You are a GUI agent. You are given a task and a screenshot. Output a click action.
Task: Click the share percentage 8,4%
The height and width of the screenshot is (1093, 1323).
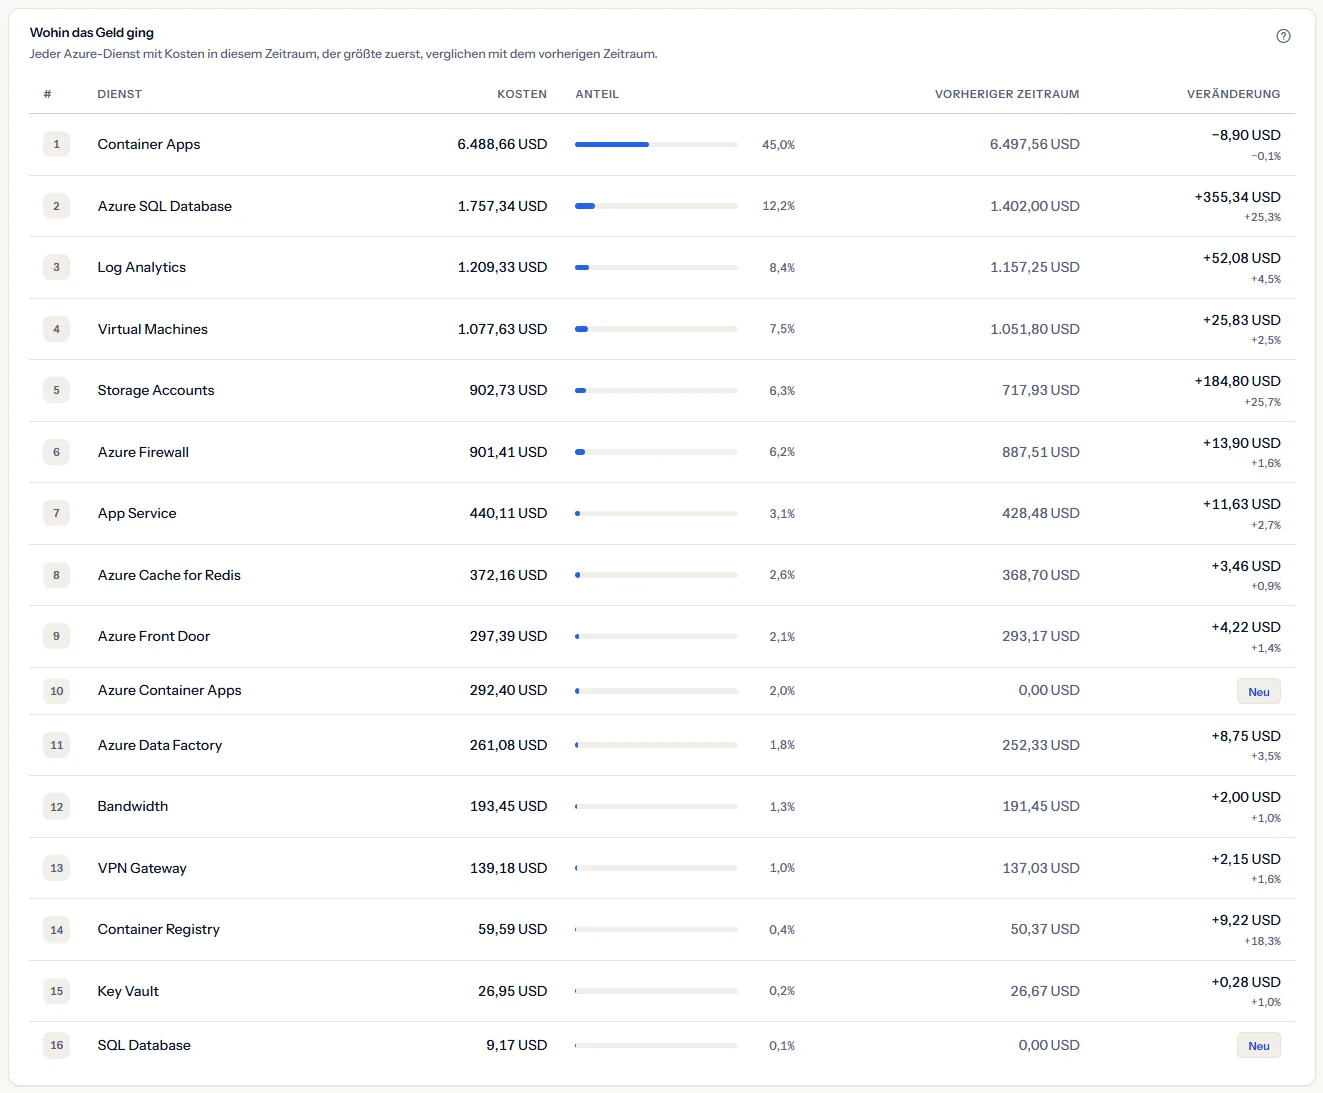click(x=782, y=268)
